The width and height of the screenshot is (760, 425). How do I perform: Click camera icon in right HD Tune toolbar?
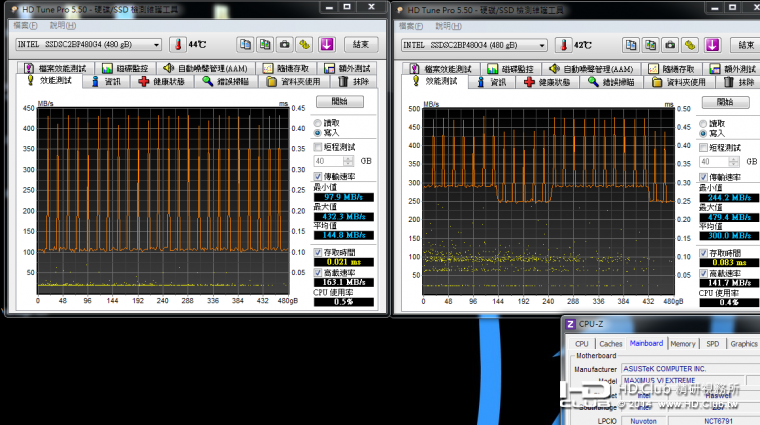click(x=670, y=45)
